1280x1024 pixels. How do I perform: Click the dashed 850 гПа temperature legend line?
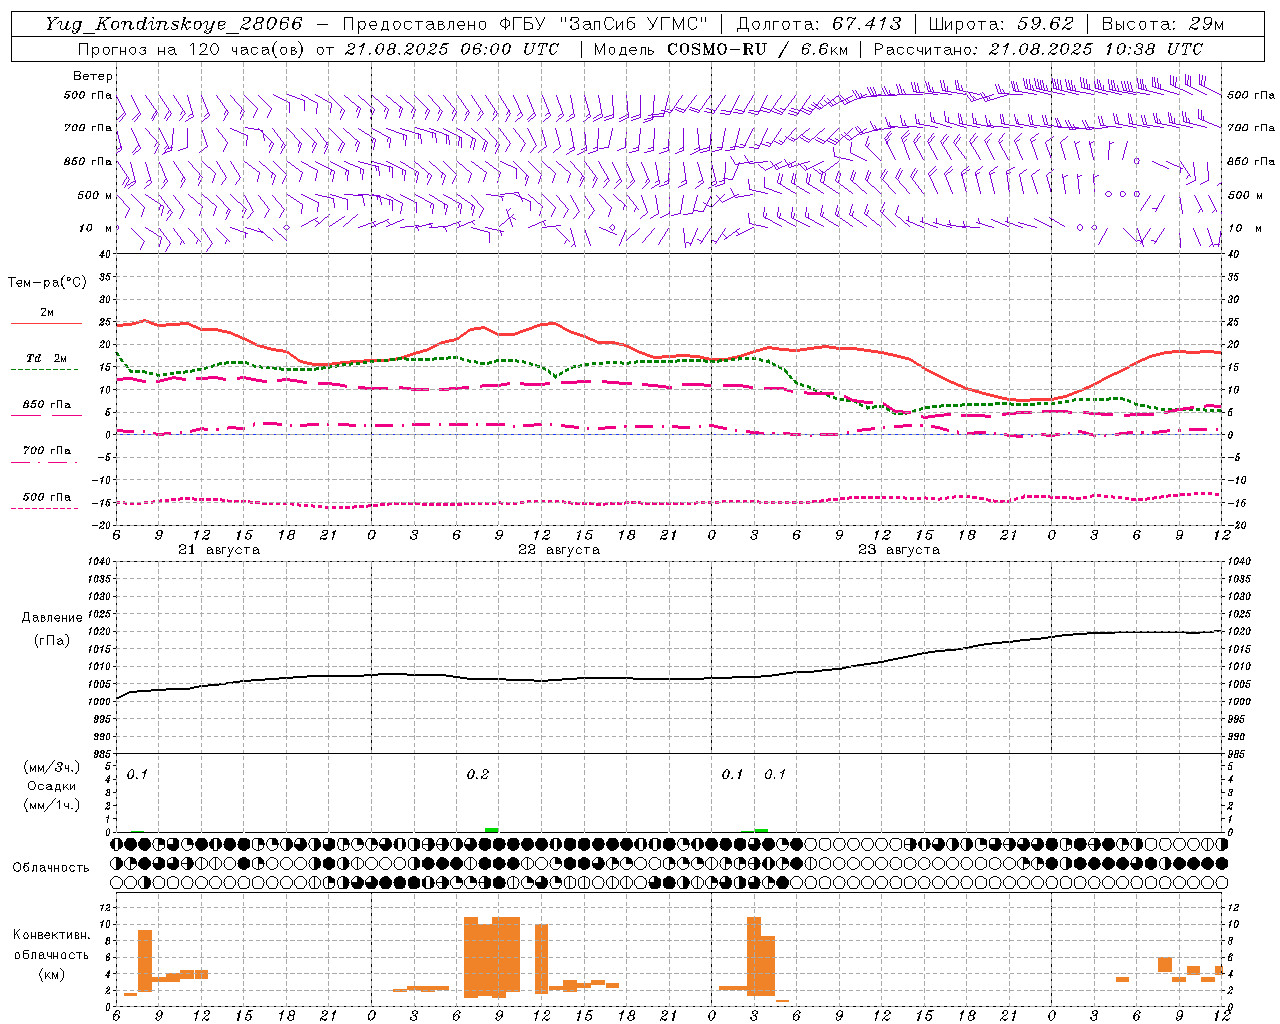pos(46,415)
